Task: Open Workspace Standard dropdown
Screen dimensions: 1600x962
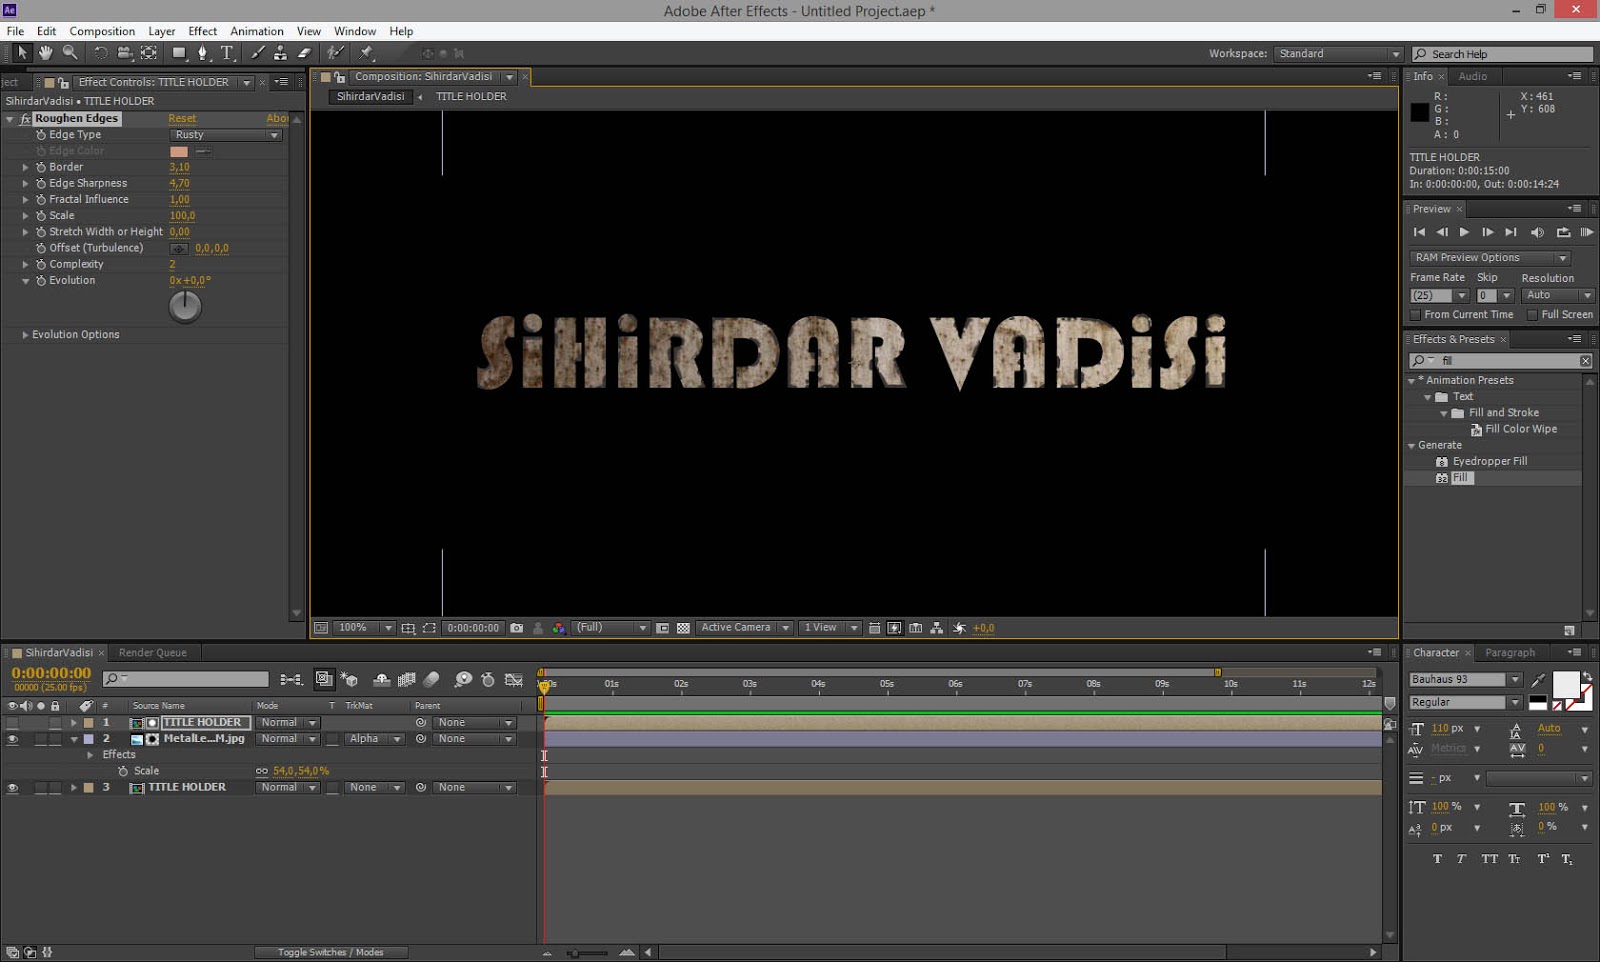Action: [x=1338, y=54]
